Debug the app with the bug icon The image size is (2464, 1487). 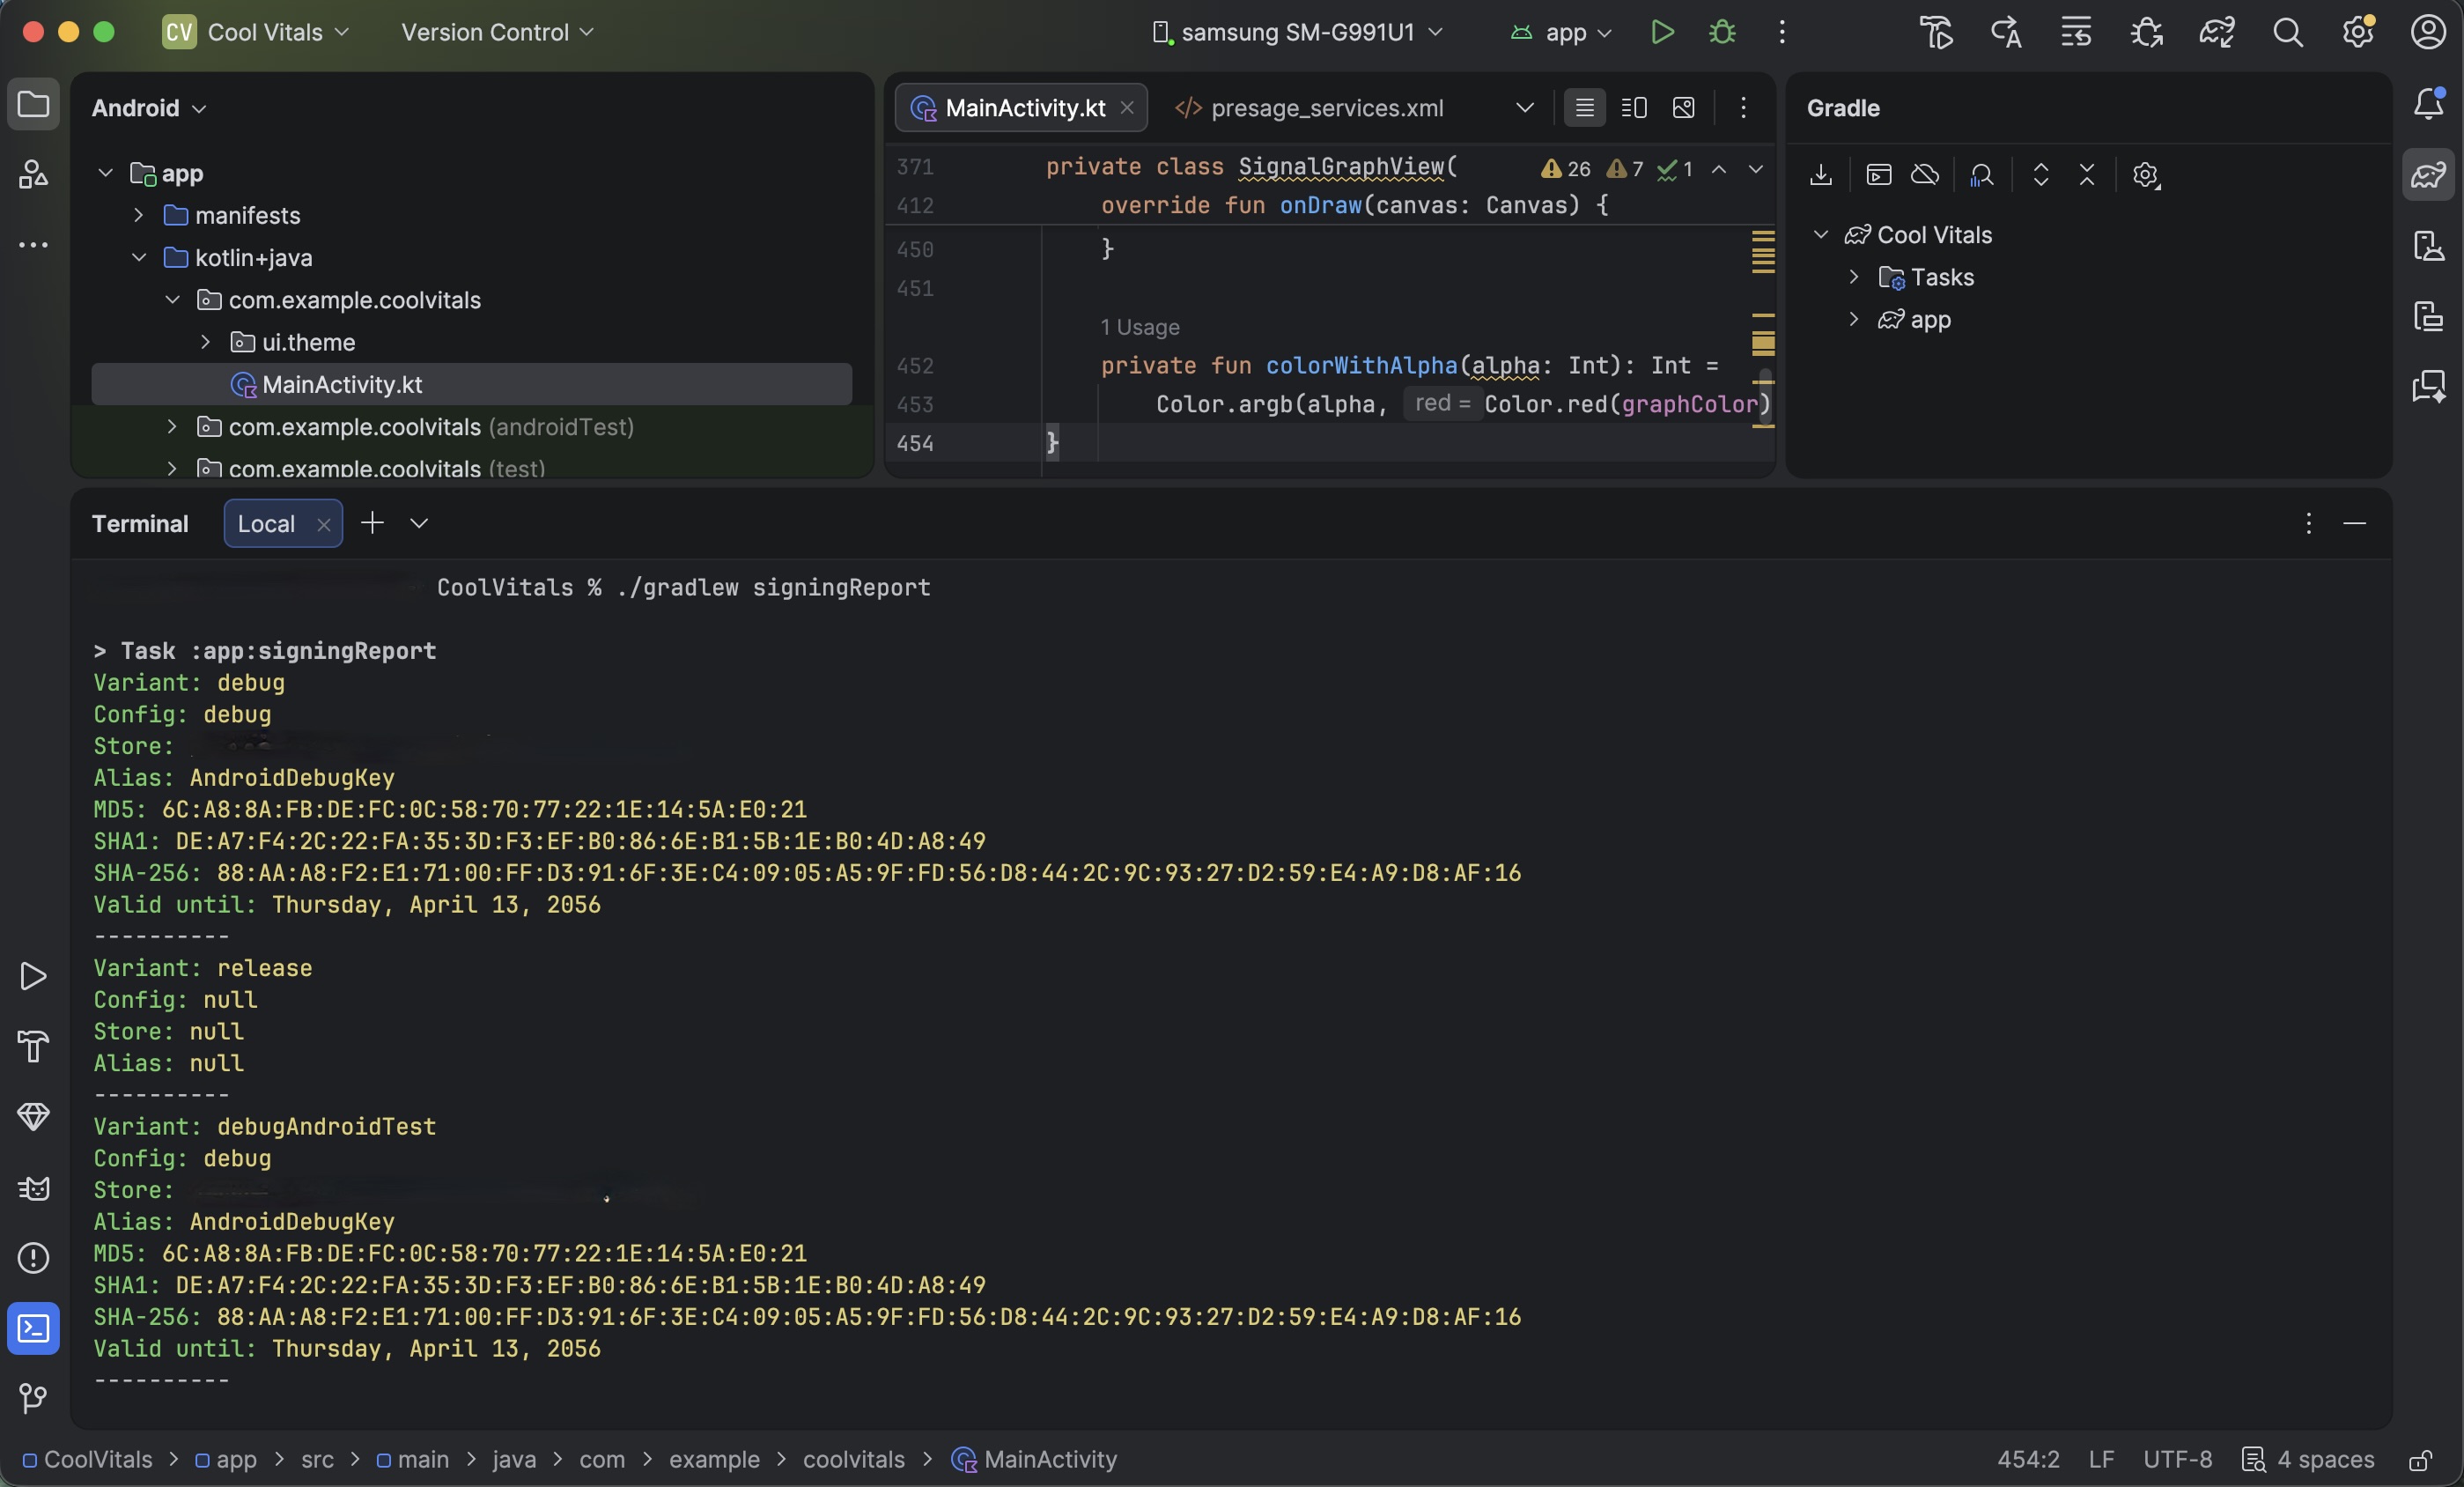(x=1722, y=32)
